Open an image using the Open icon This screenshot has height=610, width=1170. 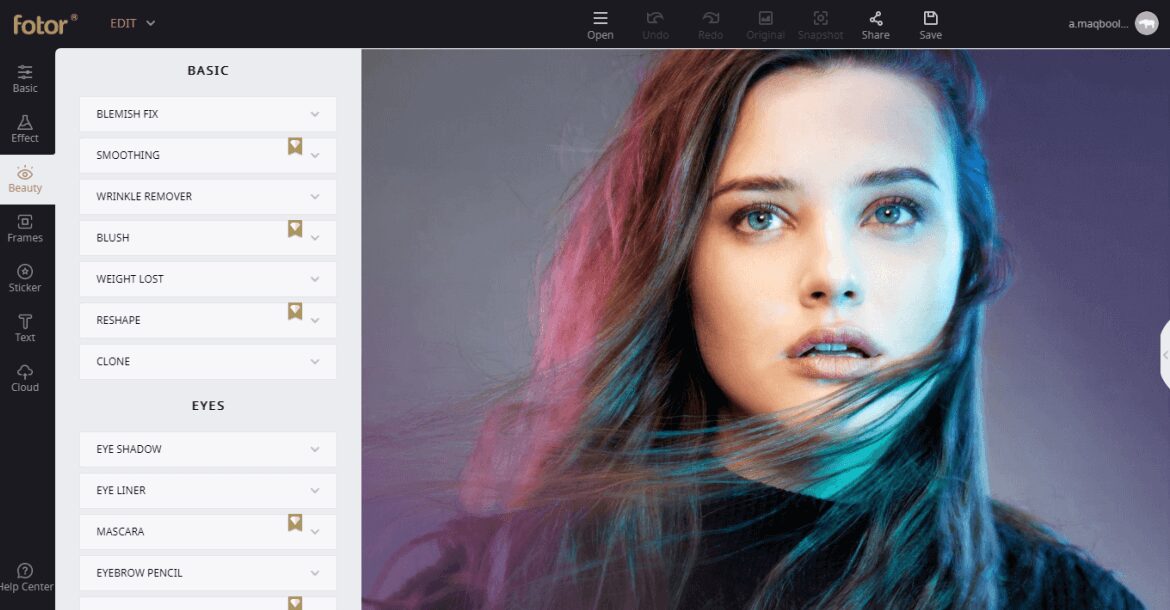click(600, 25)
